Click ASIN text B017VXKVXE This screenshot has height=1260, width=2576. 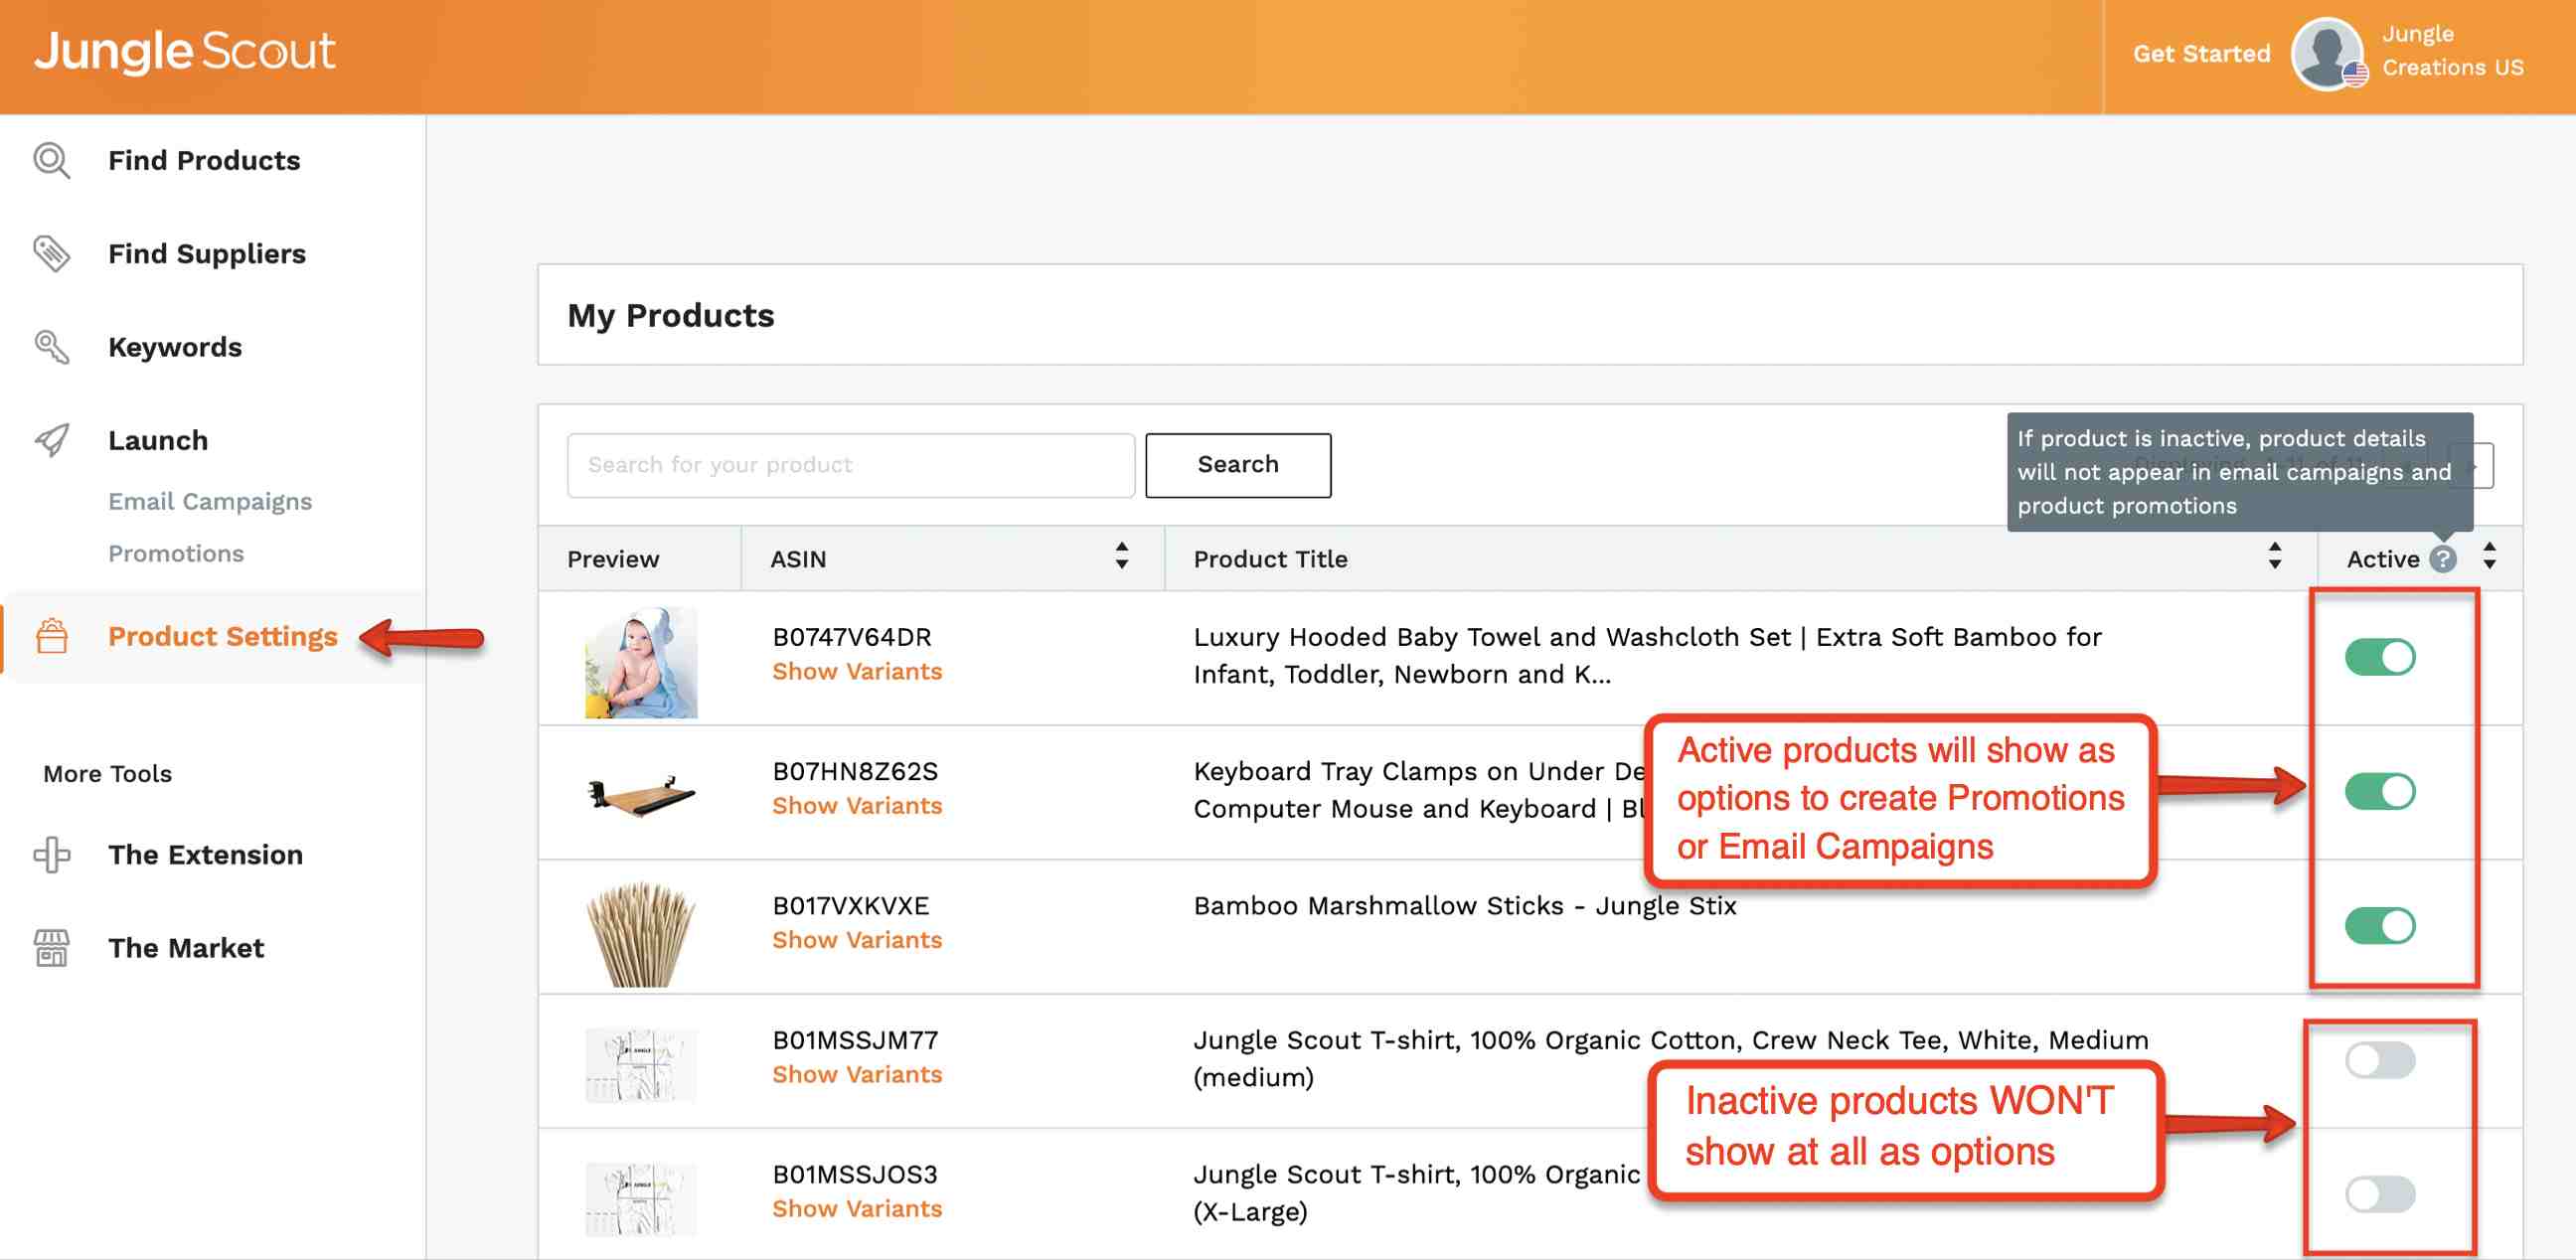[x=851, y=906]
